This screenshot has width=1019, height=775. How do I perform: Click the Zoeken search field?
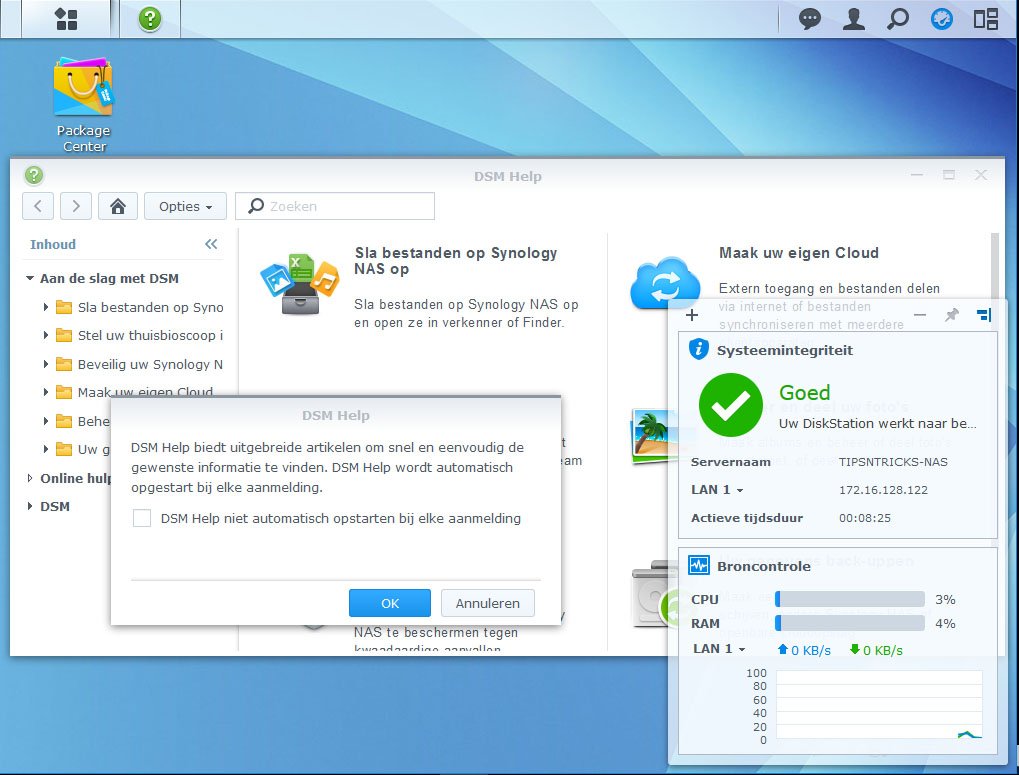tap(335, 206)
